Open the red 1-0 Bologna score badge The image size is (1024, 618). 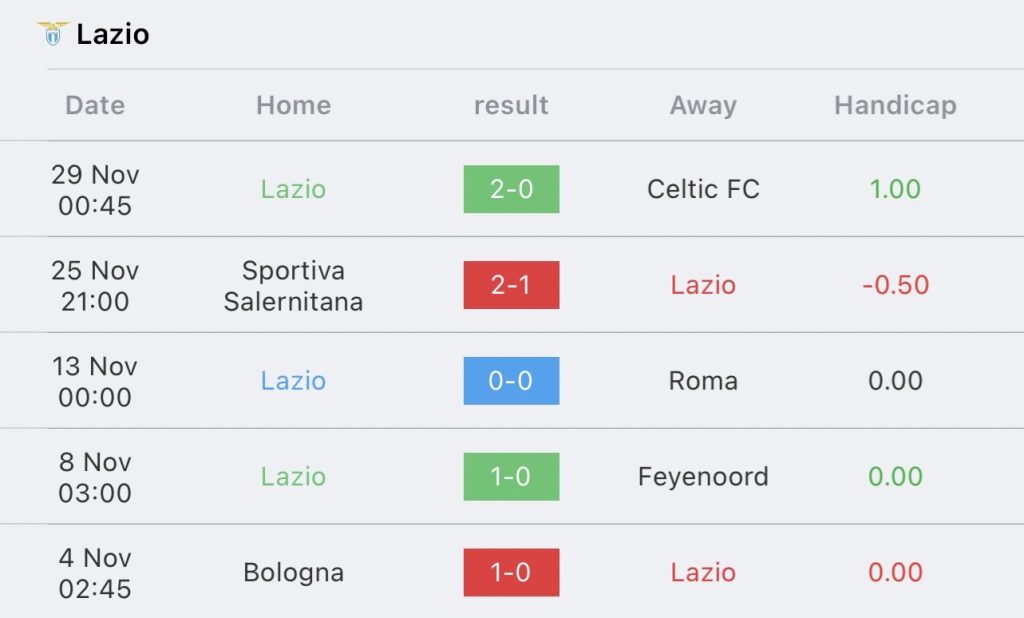click(511, 572)
